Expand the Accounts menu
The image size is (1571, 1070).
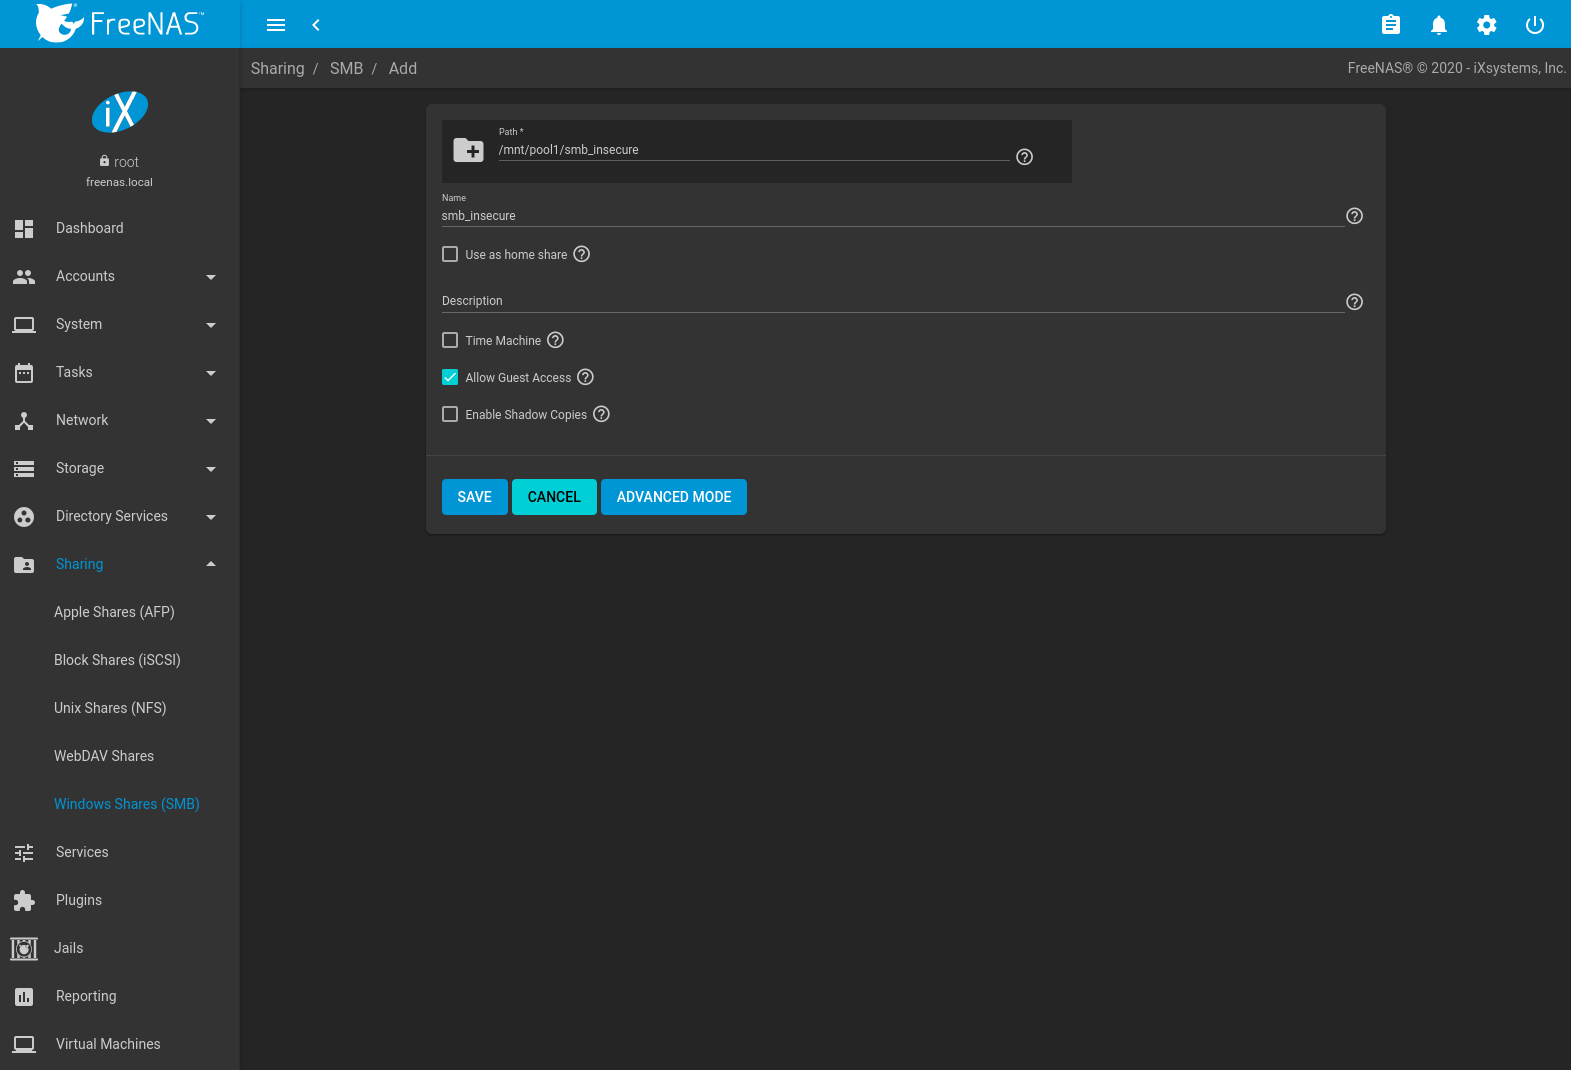click(x=115, y=276)
